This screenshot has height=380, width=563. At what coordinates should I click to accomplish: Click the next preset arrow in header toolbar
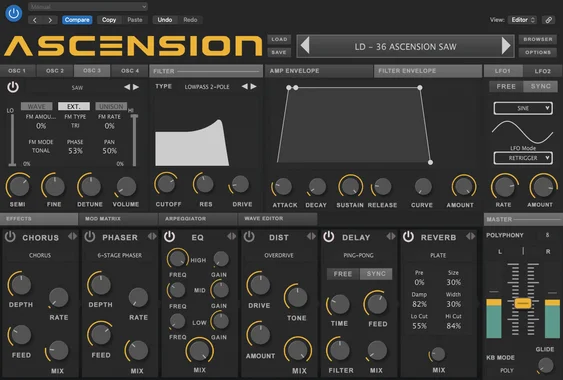tap(50, 20)
